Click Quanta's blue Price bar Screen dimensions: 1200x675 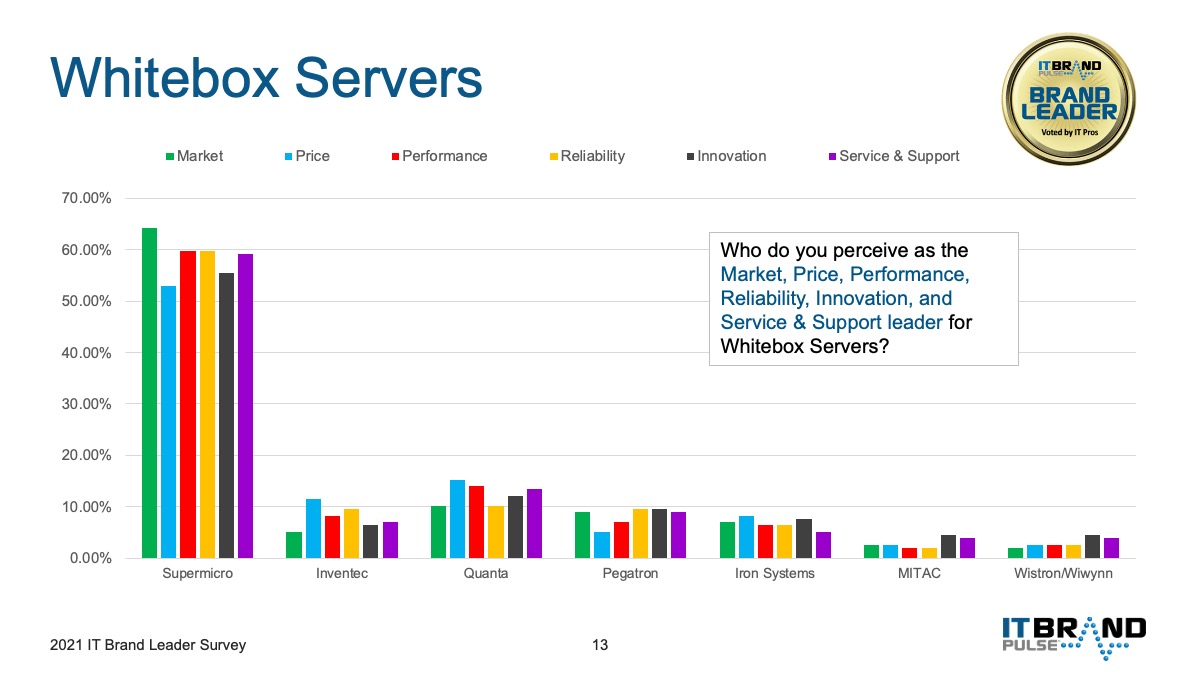click(457, 519)
